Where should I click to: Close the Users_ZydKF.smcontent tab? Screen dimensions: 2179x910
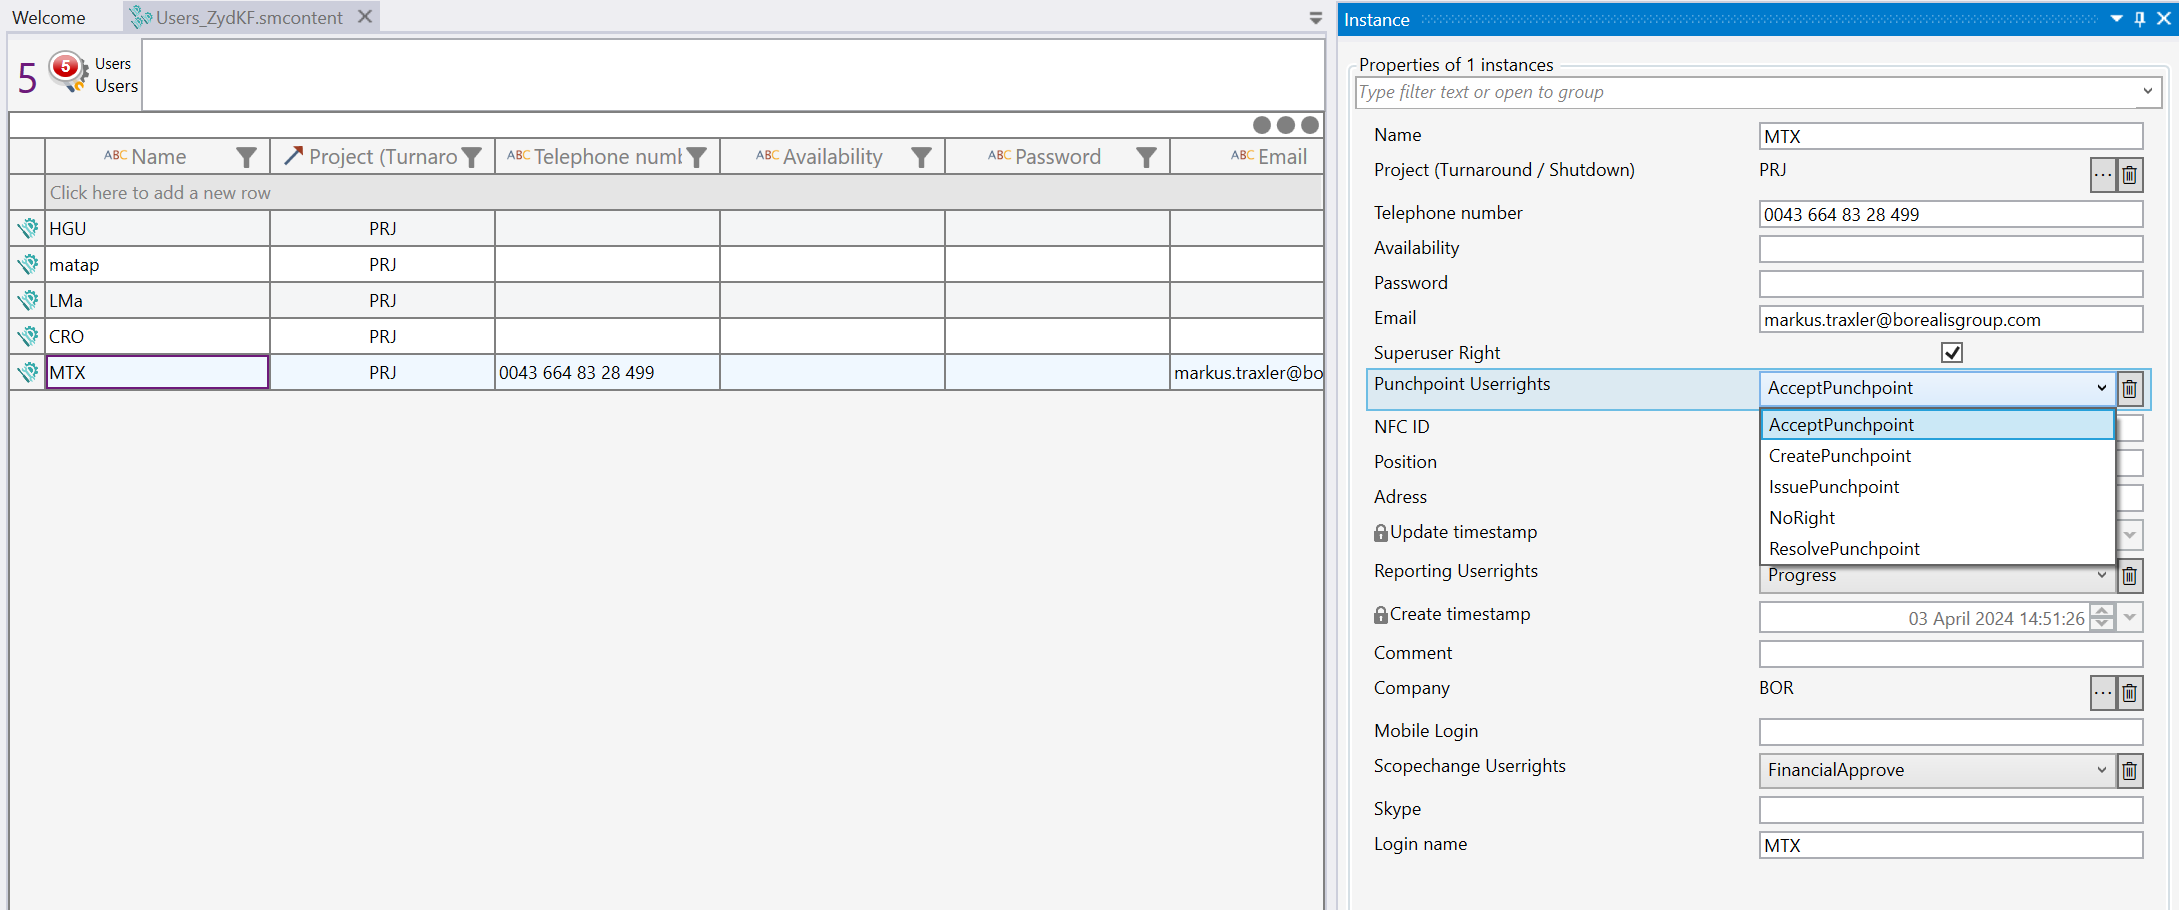[365, 17]
